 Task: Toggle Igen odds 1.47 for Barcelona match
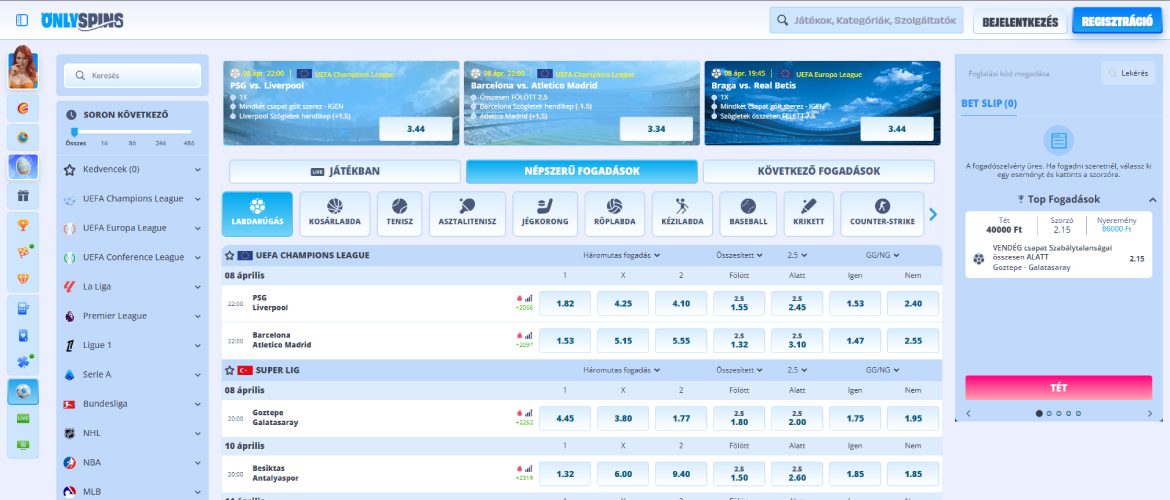tap(854, 340)
